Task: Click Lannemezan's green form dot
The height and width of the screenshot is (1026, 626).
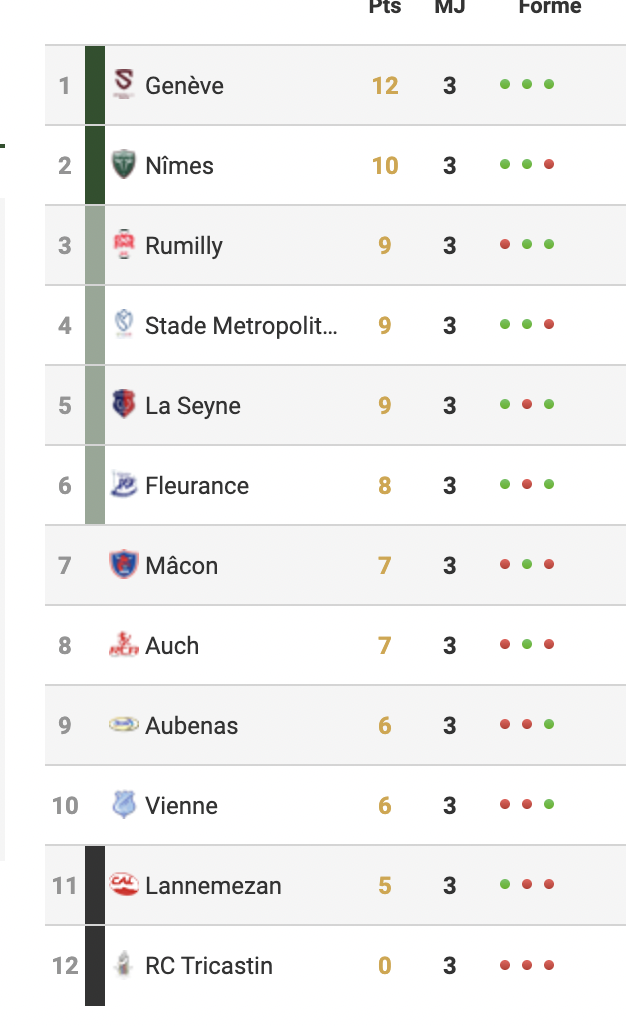Action: tap(505, 884)
